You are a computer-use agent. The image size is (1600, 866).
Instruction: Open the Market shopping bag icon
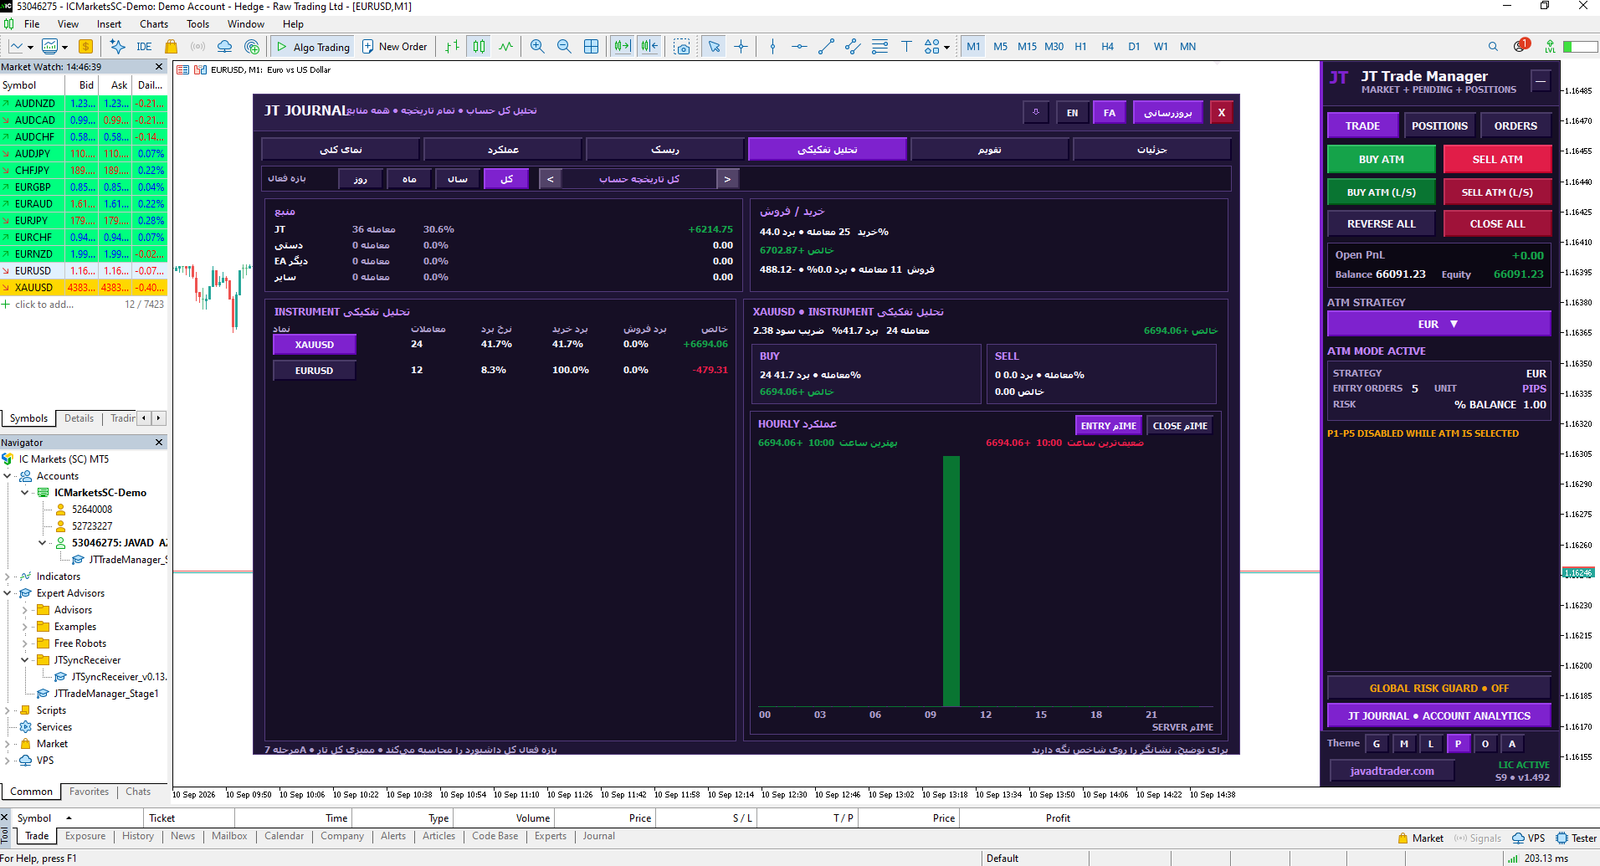(171, 46)
